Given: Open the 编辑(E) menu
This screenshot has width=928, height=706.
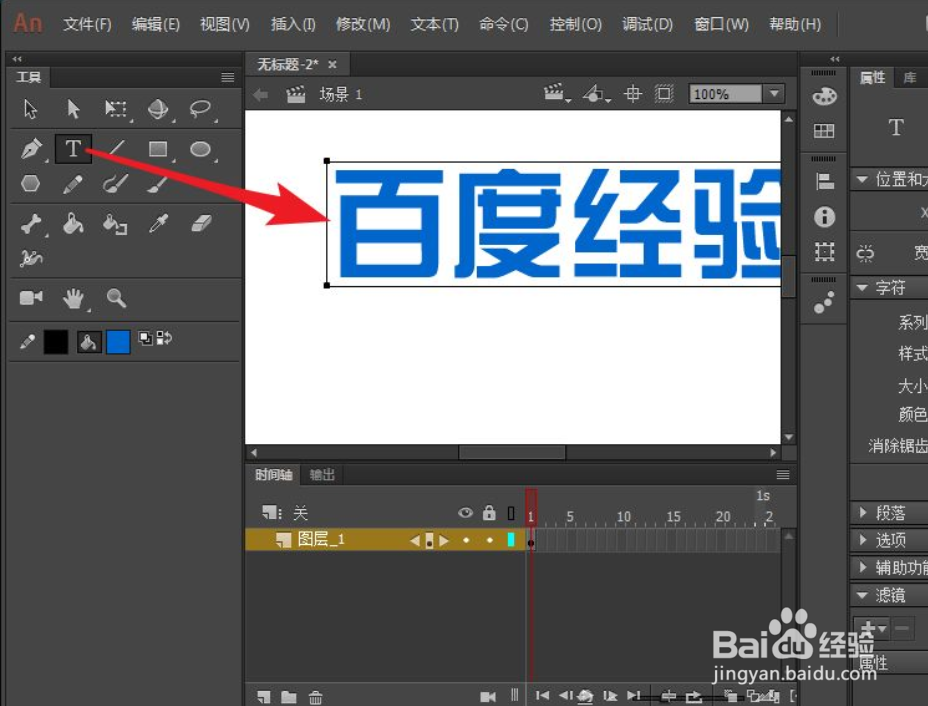Looking at the screenshot, I should coord(156,24).
